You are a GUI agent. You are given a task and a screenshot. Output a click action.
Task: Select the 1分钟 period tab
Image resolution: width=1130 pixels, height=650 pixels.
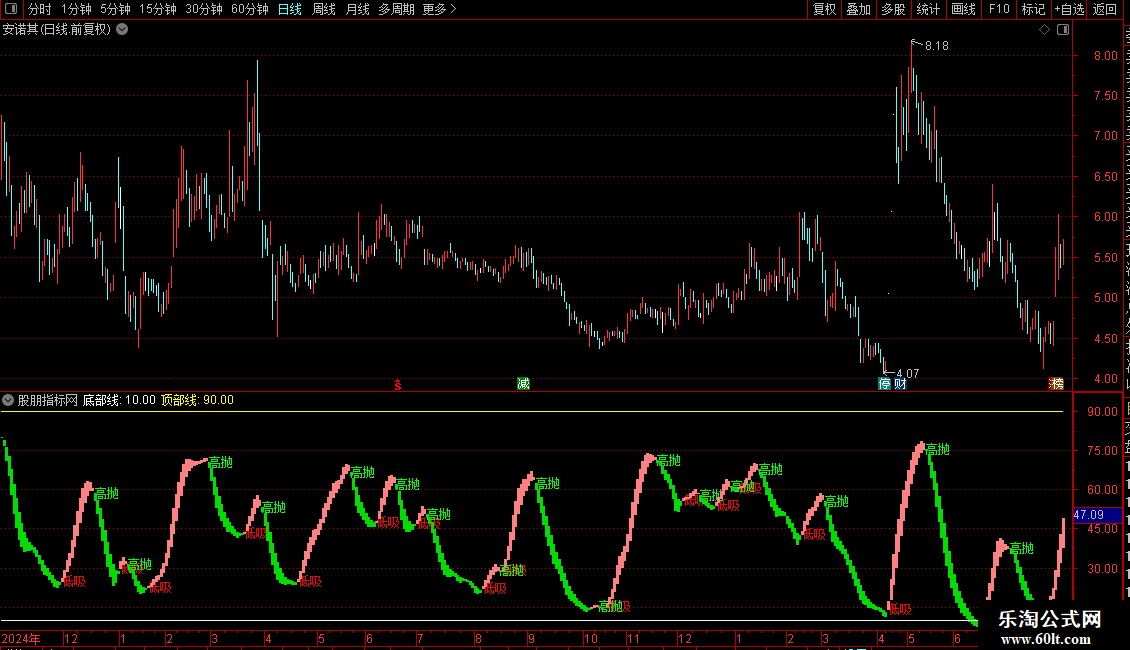pyautogui.click(x=76, y=9)
